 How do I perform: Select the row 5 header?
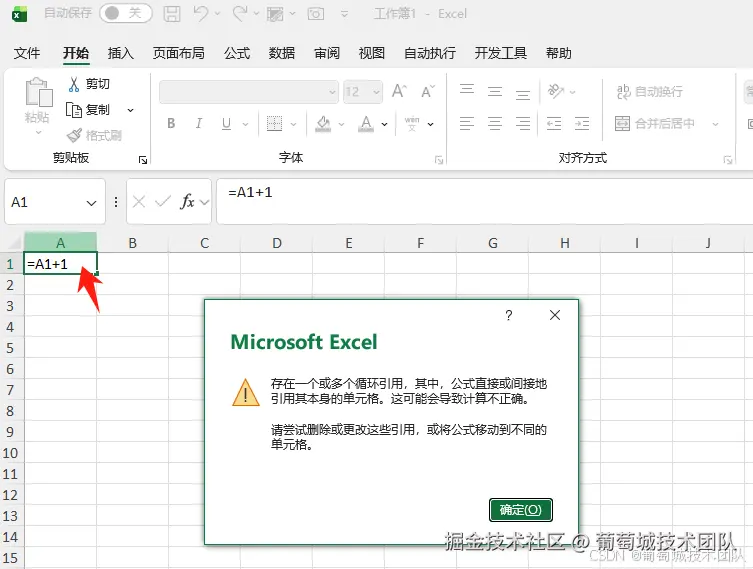pyautogui.click(x=10, y=348)
